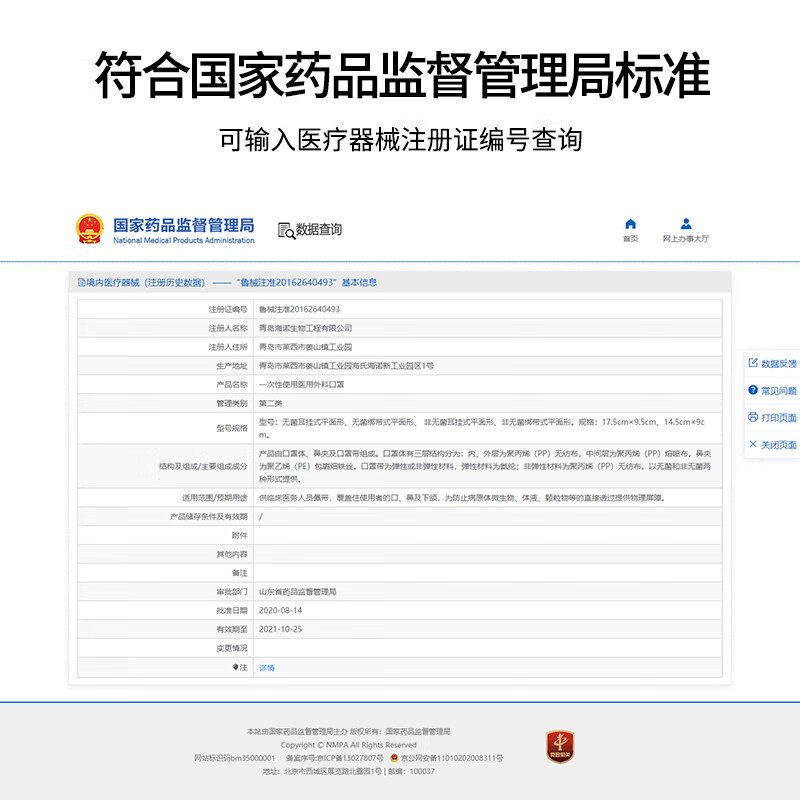Click the 京ICP备13027807号 footer link
Viewport: 800px width, 800px height.
click(346, 759)
